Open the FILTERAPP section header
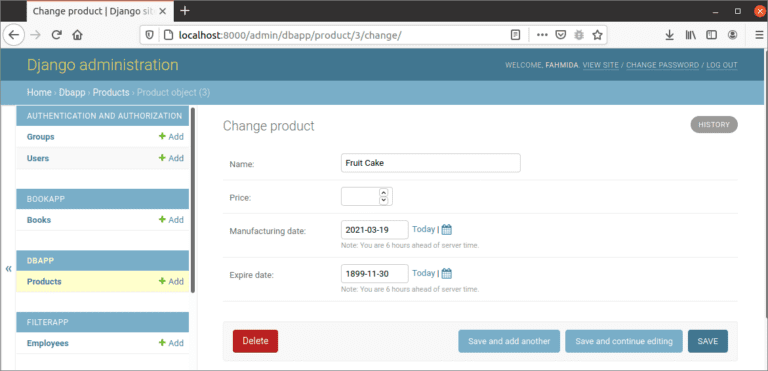Screen dimensions: 768x371 [102, 322]
